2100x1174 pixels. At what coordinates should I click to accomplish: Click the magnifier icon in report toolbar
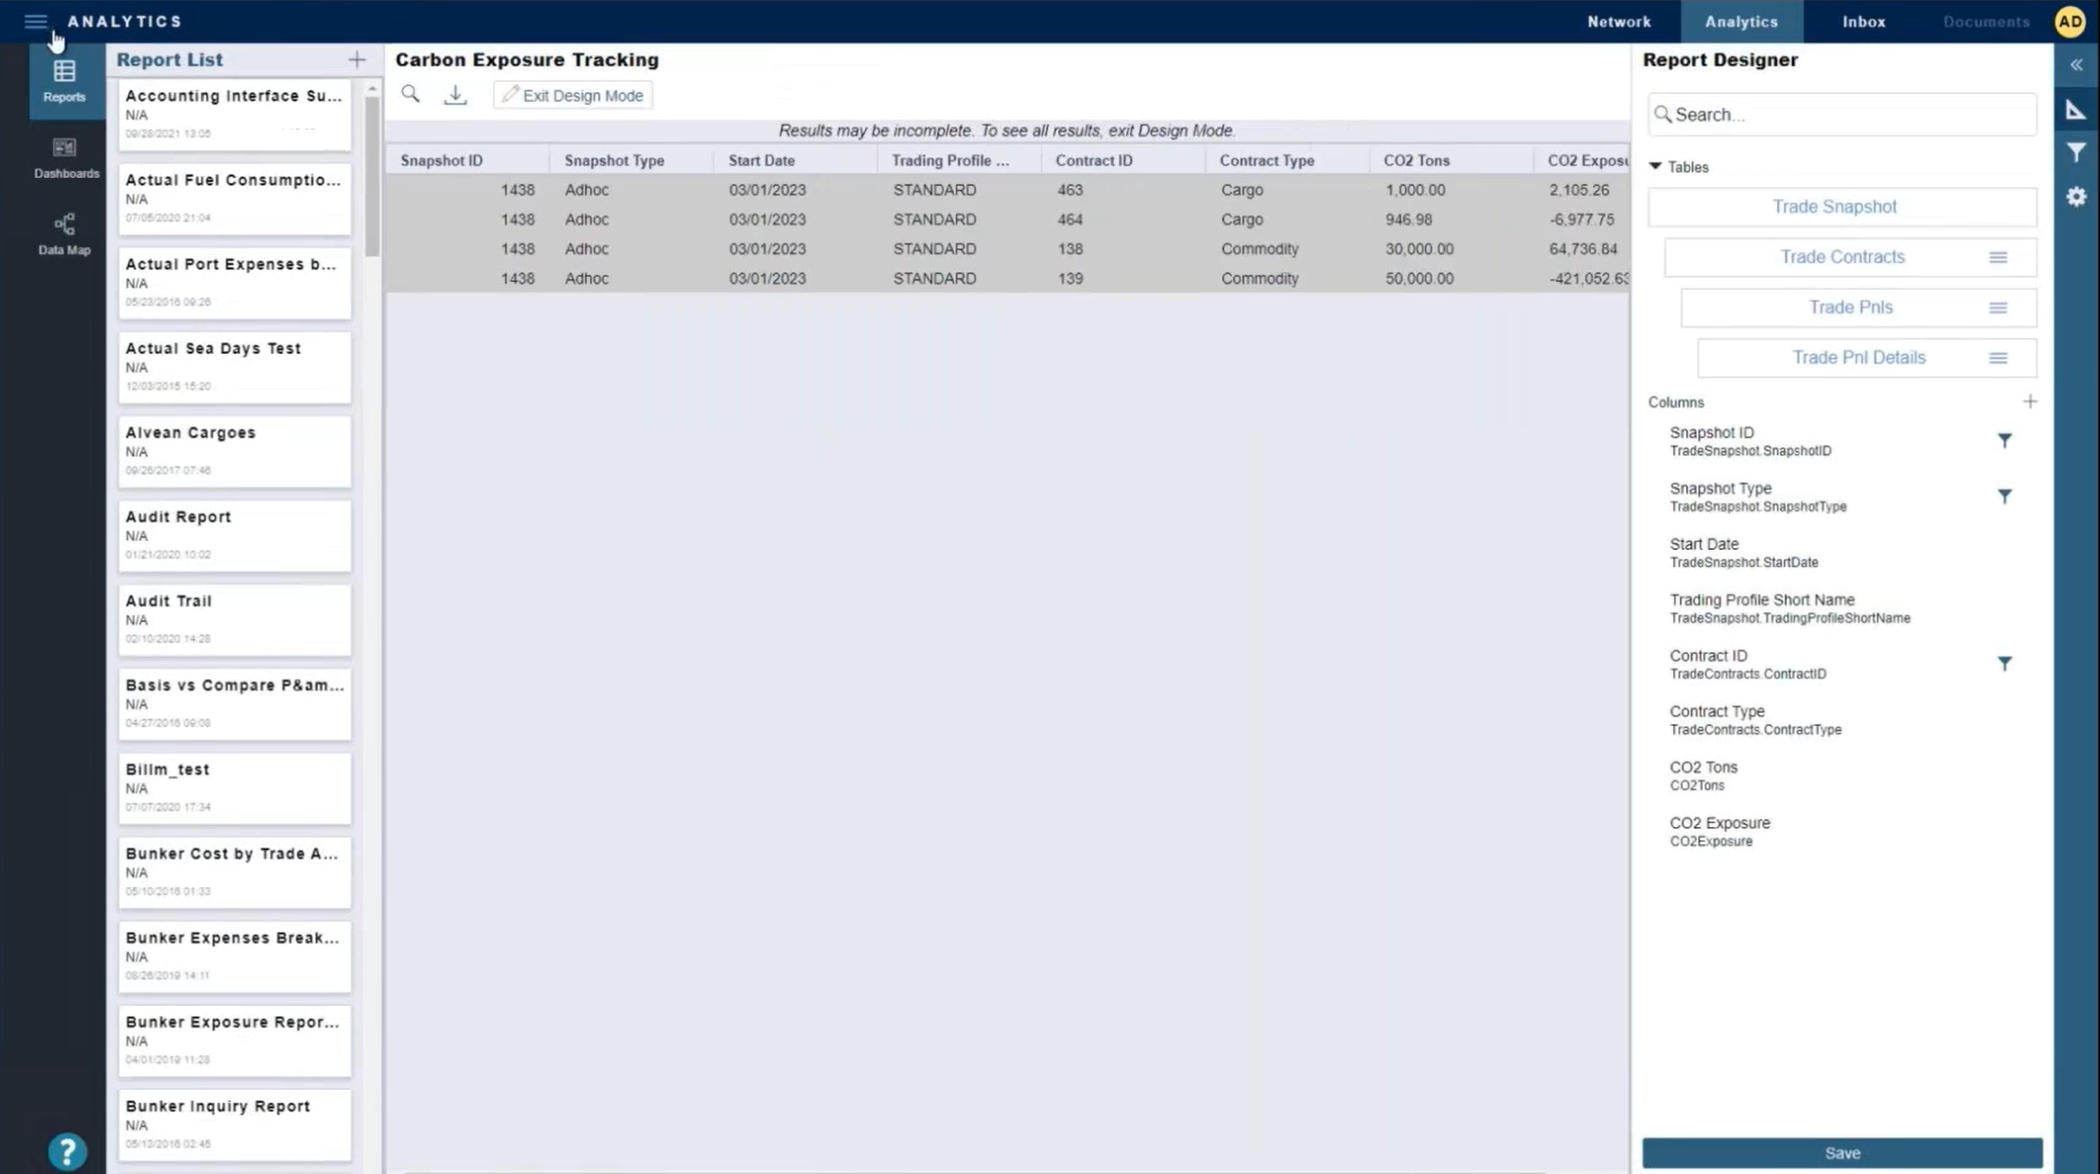pyautogui.click(x=410, y=94)
